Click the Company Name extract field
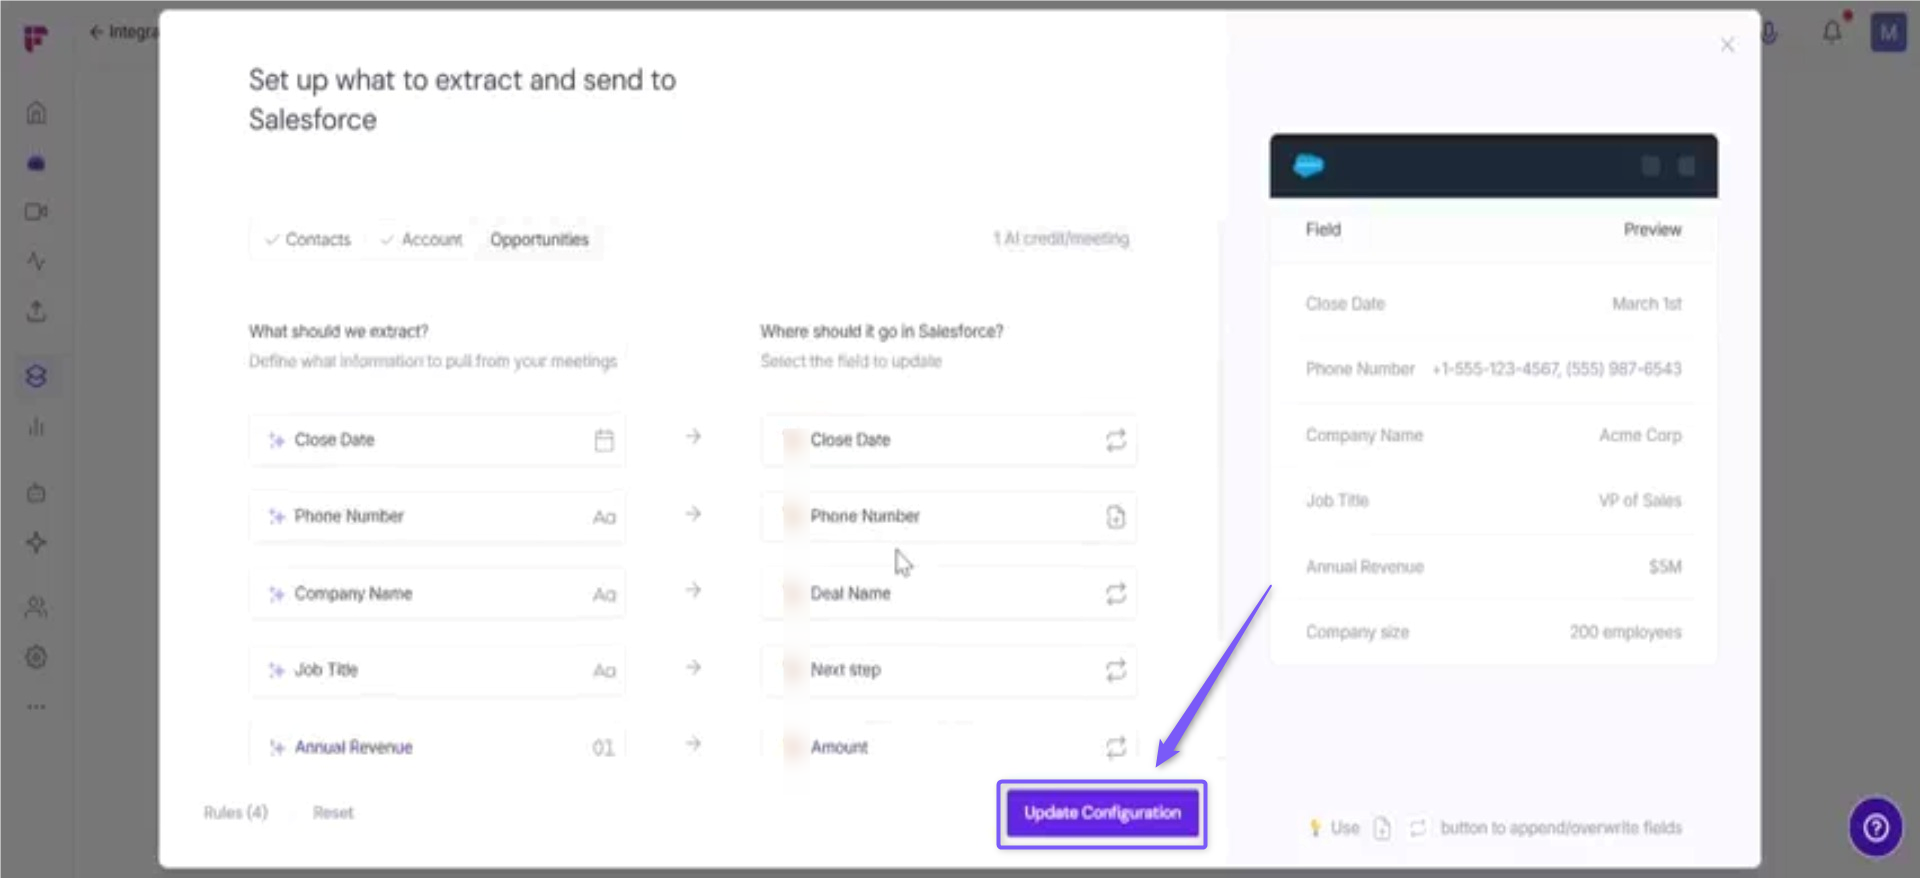The image size is (1920, 878). point(437,594)
